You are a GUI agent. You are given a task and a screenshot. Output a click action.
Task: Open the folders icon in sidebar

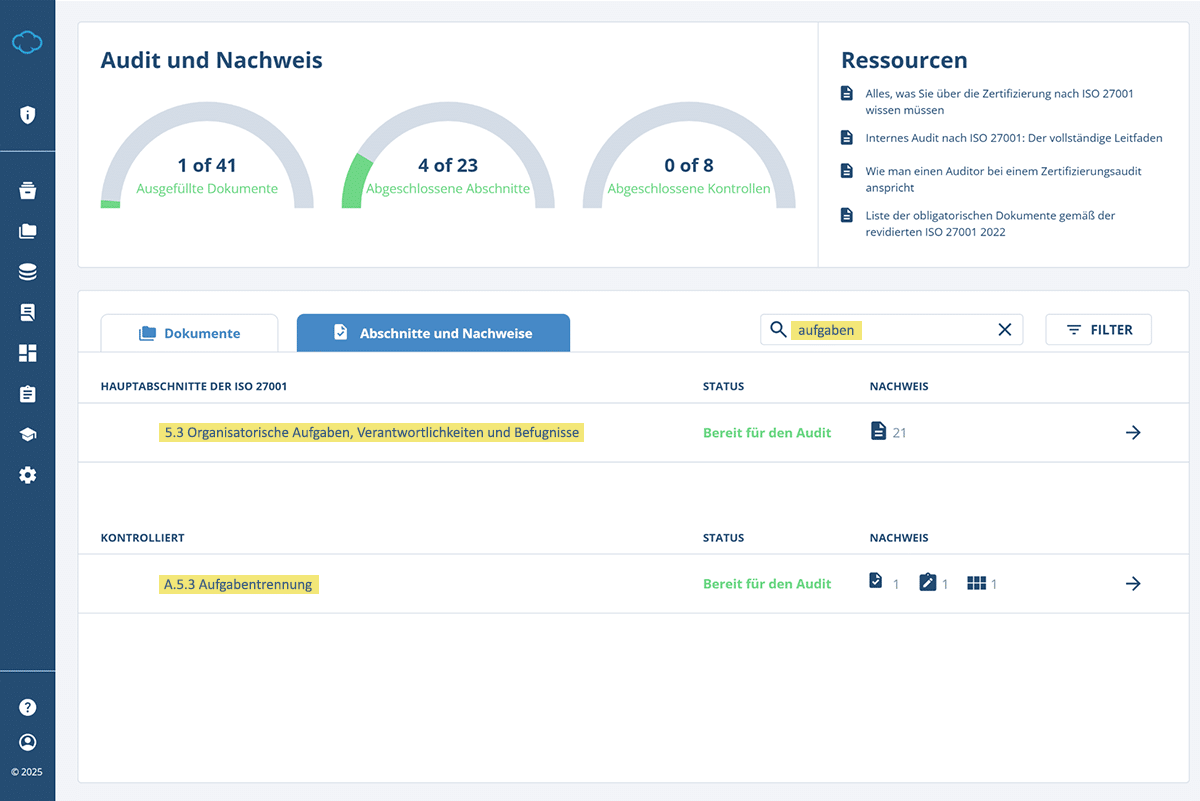click(27, 231)
